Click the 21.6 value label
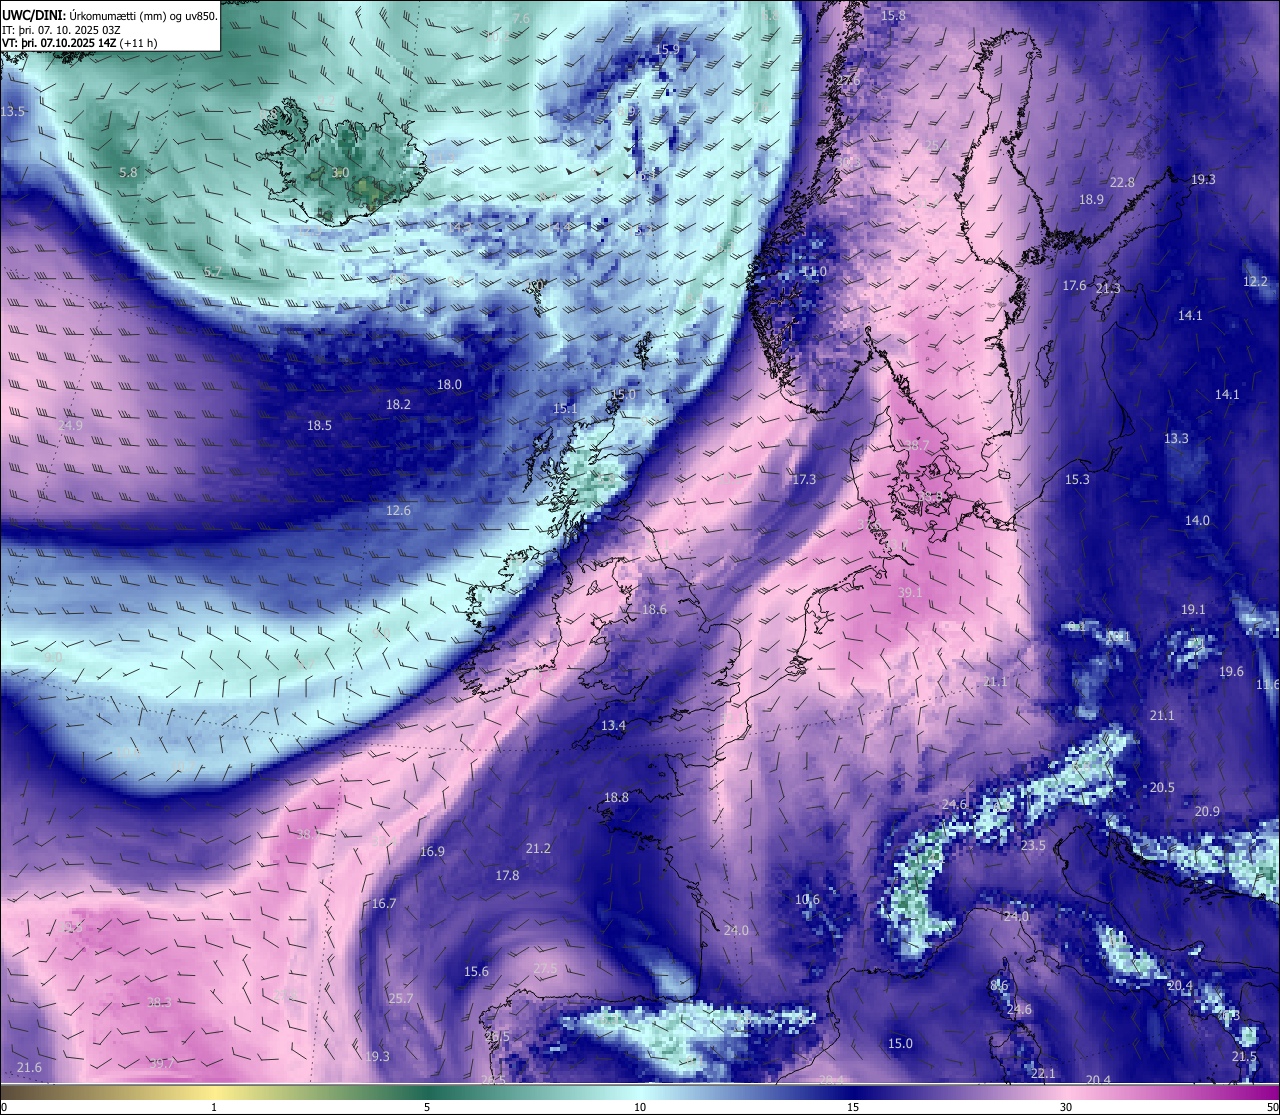 point(29,1068)
